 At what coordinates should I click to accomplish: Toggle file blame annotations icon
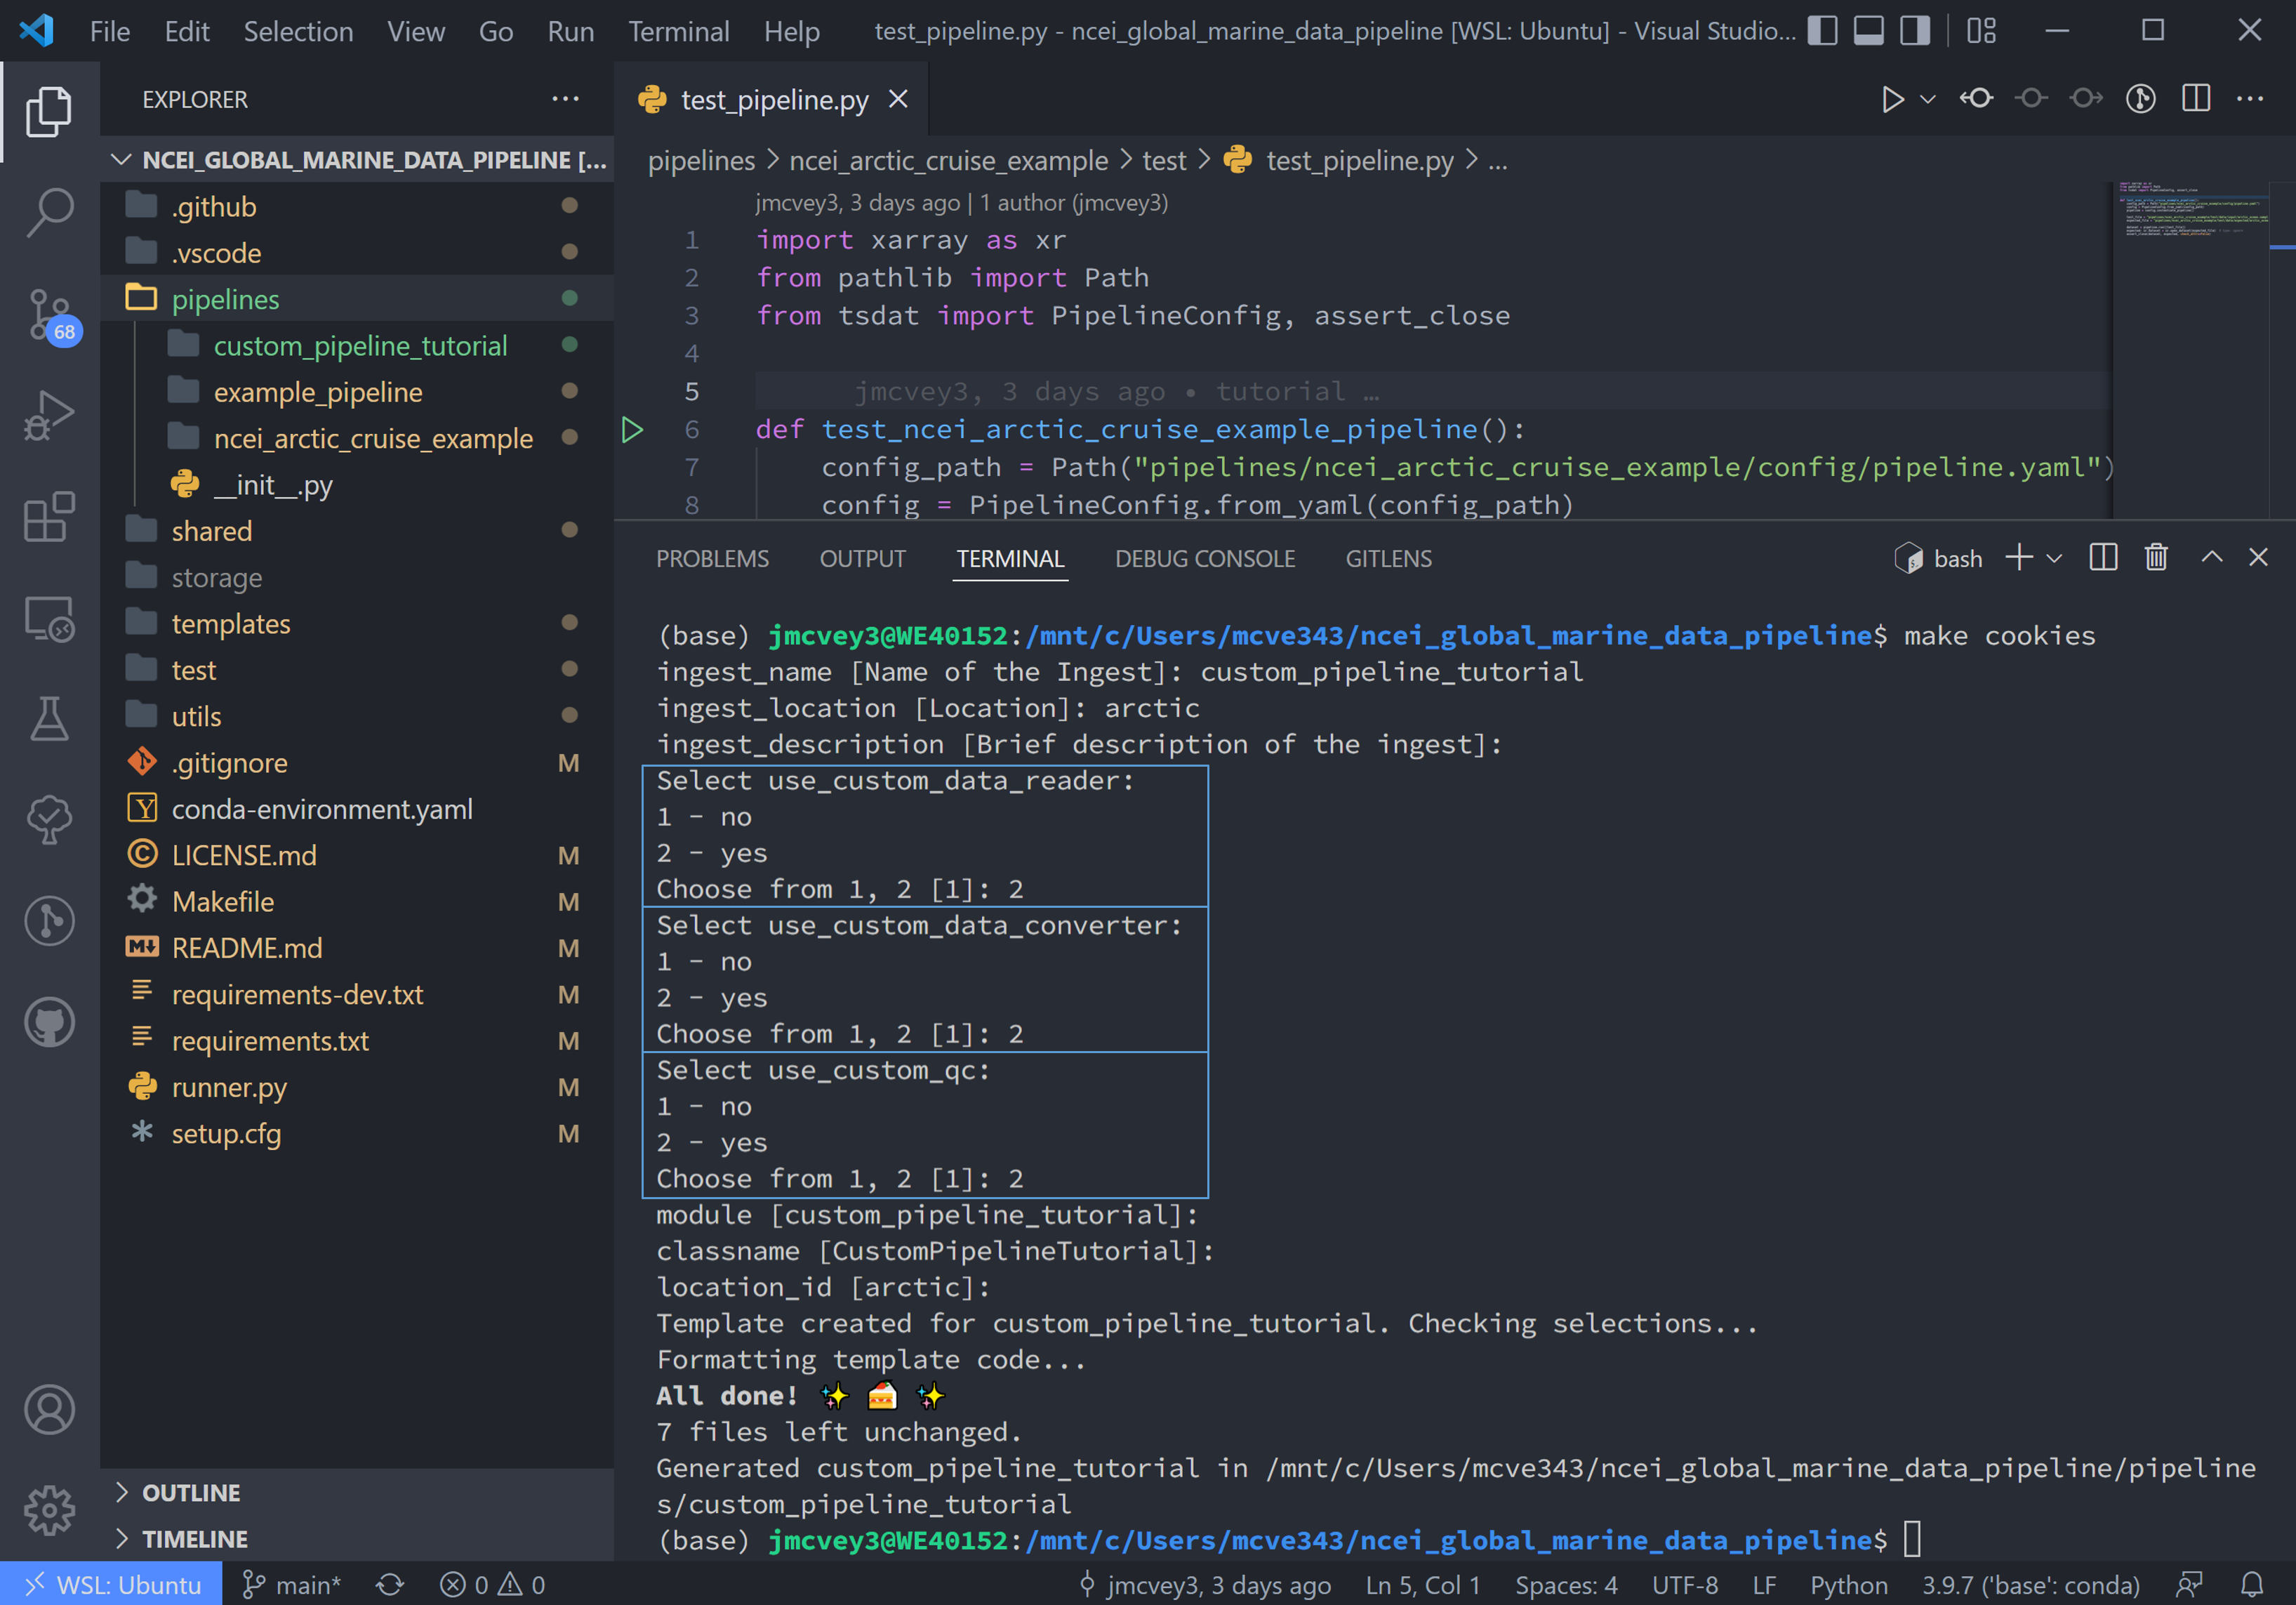click(2141, 99)
